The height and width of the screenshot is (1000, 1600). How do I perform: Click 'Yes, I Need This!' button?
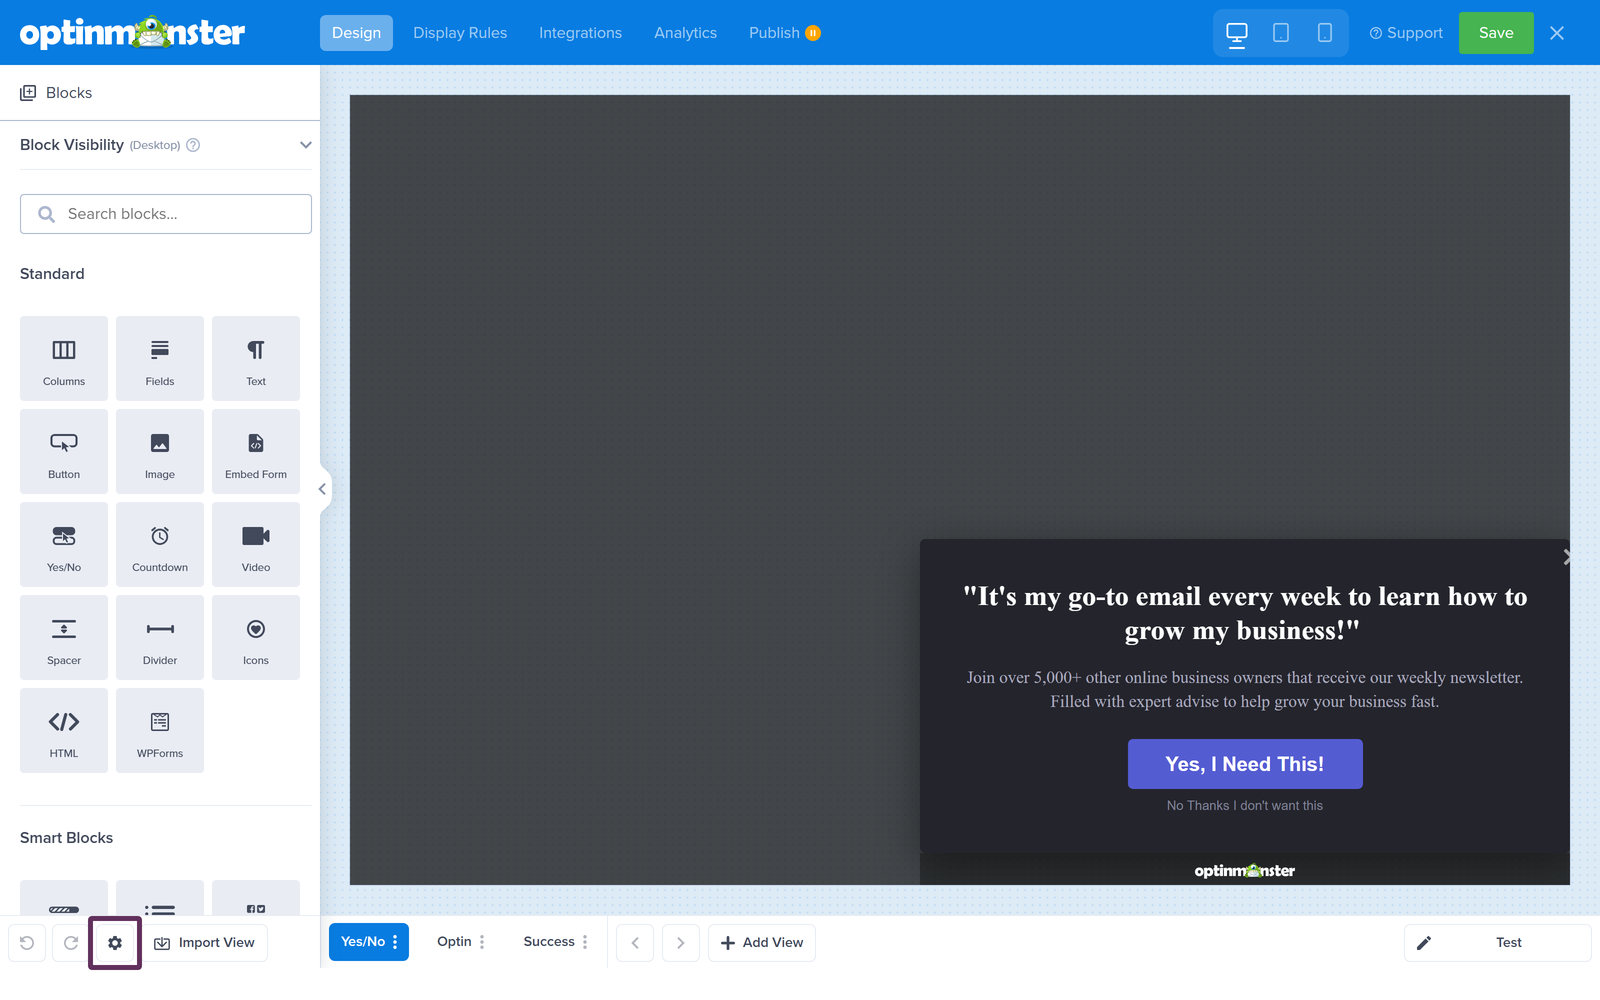pos(1245,764)
